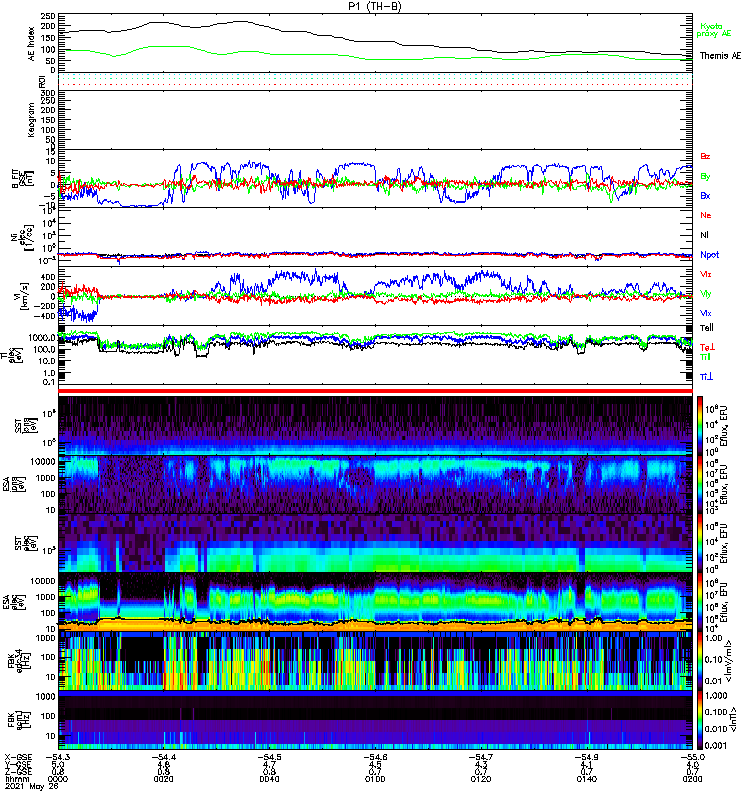Click the 0000 time tick label

[x=57, y=779]
